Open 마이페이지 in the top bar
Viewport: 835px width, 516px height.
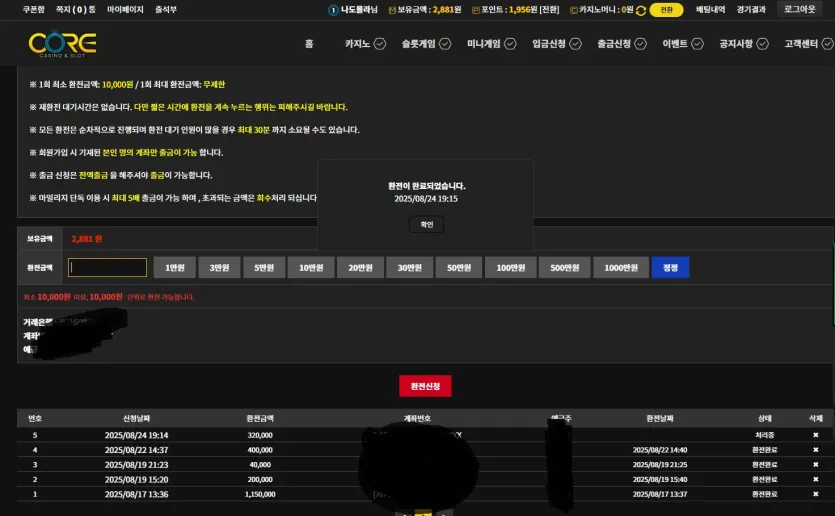125,10
